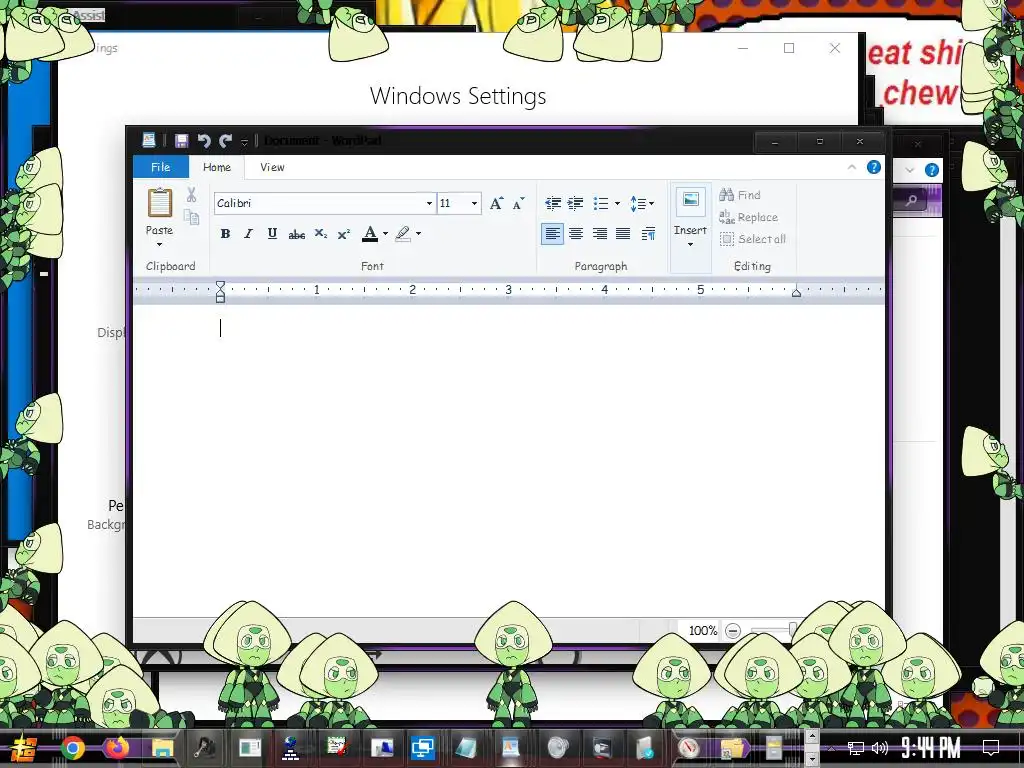Apply the text highlight color pen
This screenshot has width=1024, height=768.
pyautogui.click(x=403, y=234)
